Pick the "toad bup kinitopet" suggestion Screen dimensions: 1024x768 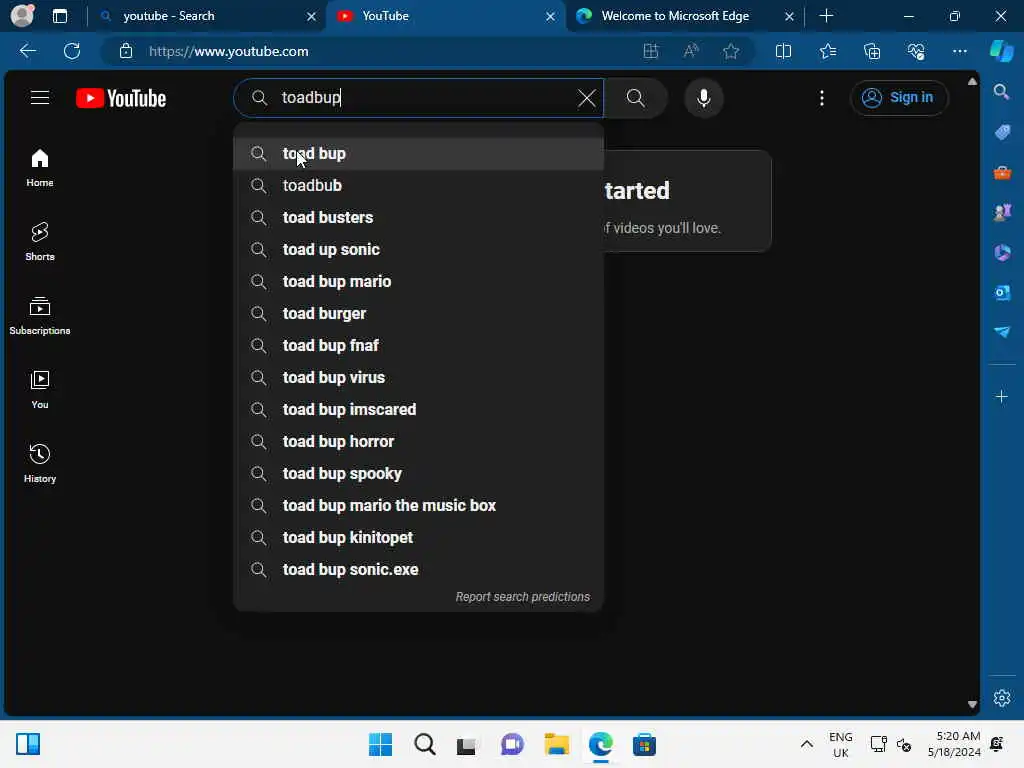[x=419, y=537]
